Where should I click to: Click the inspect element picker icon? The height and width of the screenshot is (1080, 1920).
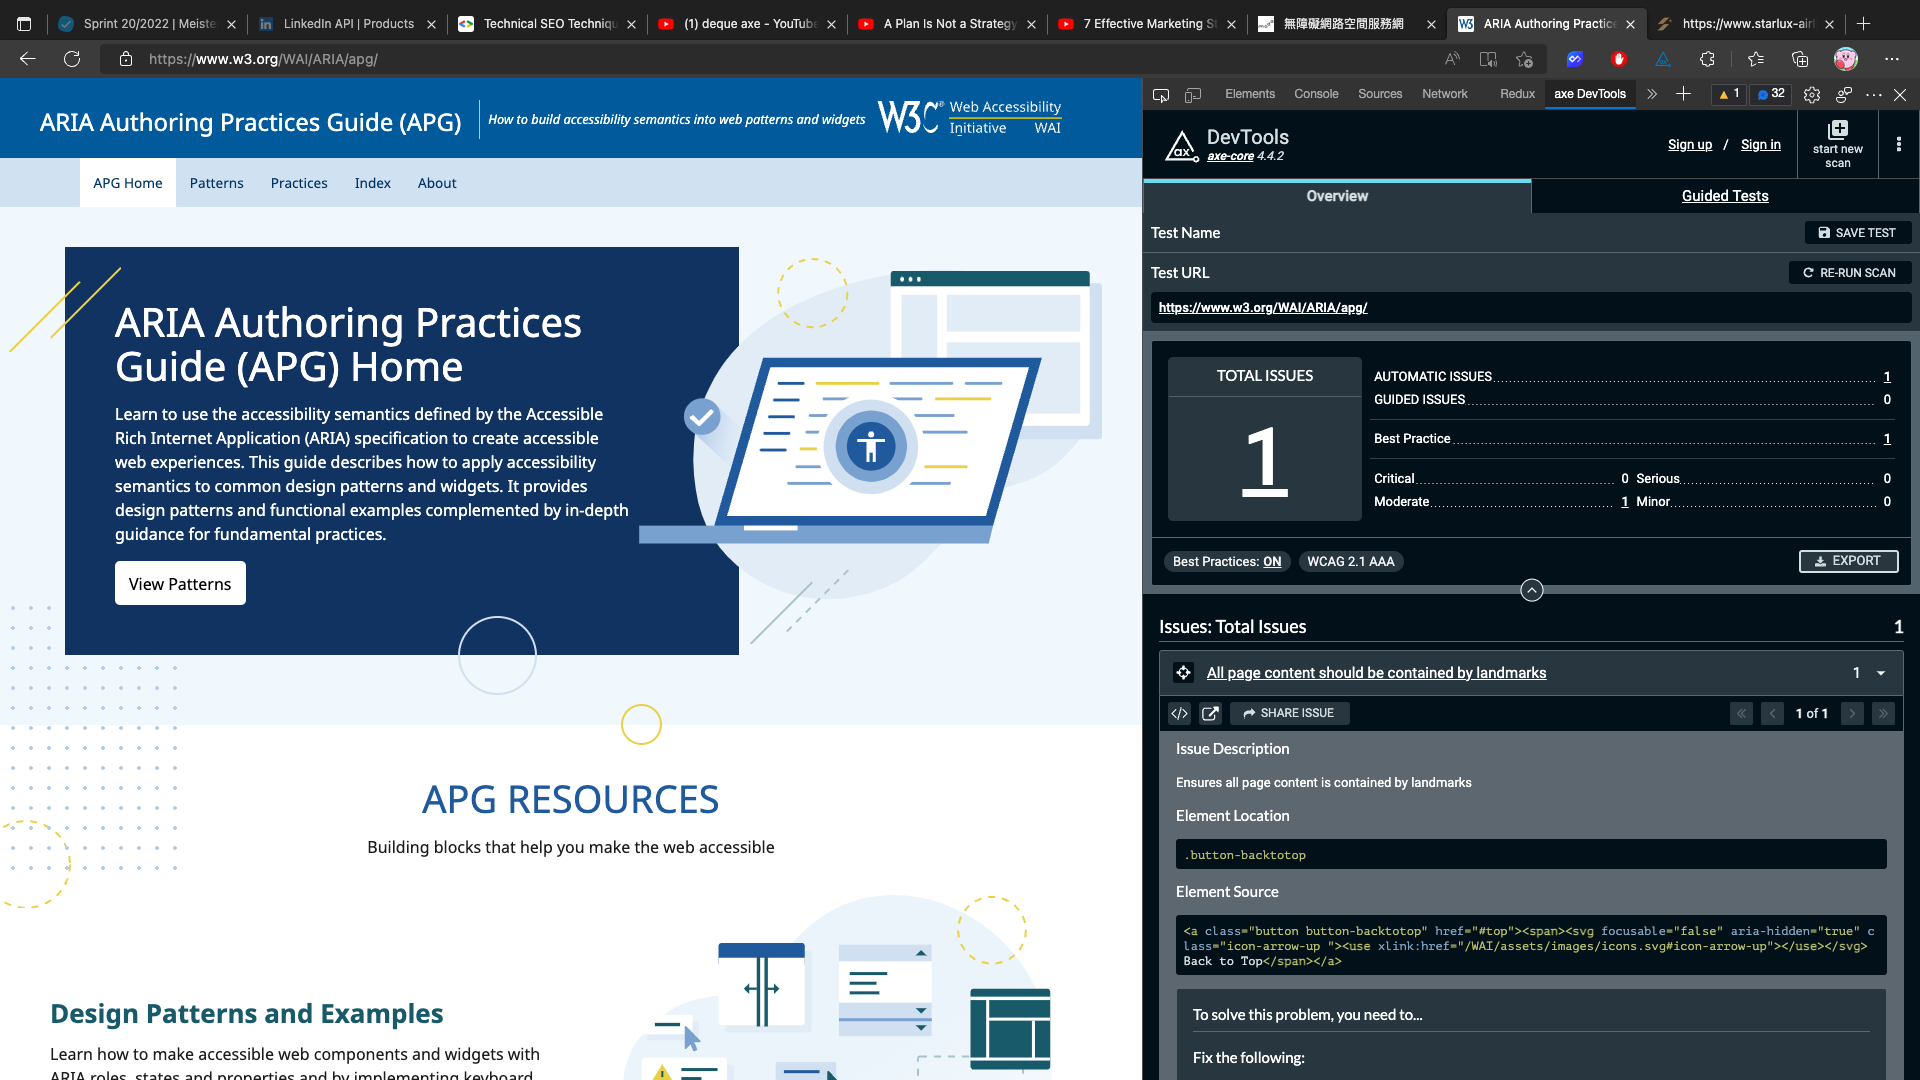(x=1161, y=95)
